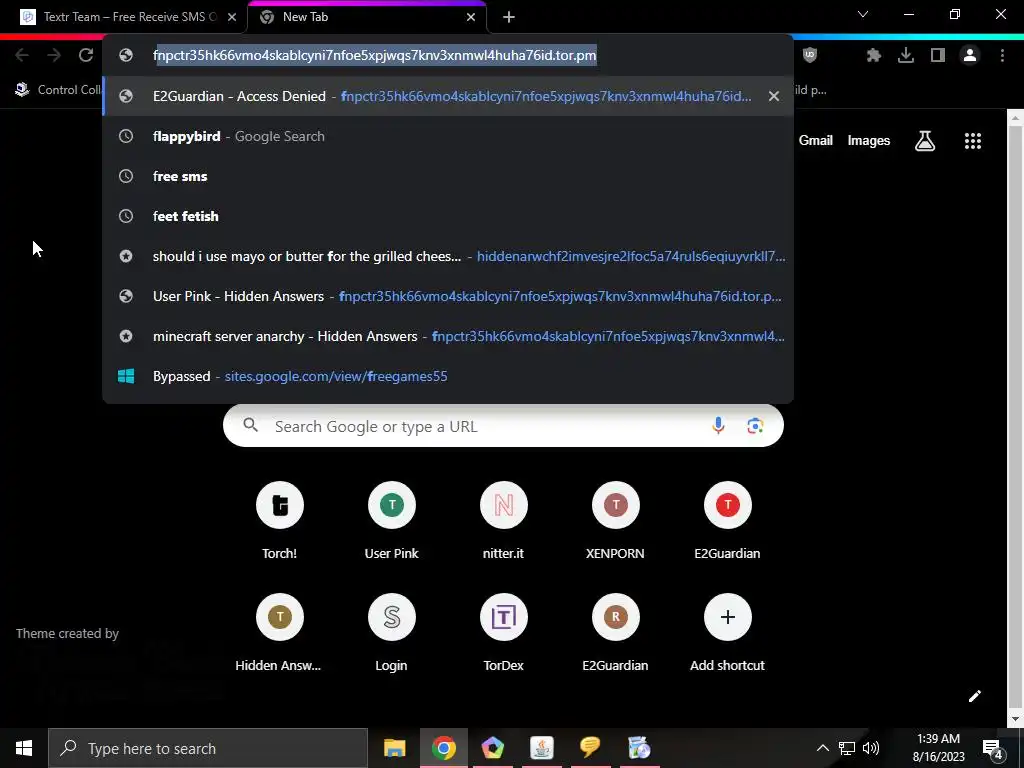This screenshot has height=768, width=1024.
Task: Close the New Tab tab
Action: pyautogui.click(x=471, y=17)
